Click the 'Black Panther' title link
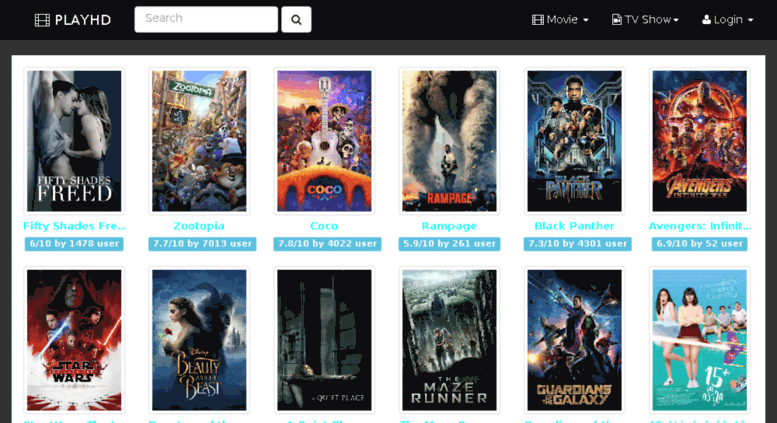 pos(574,226)
